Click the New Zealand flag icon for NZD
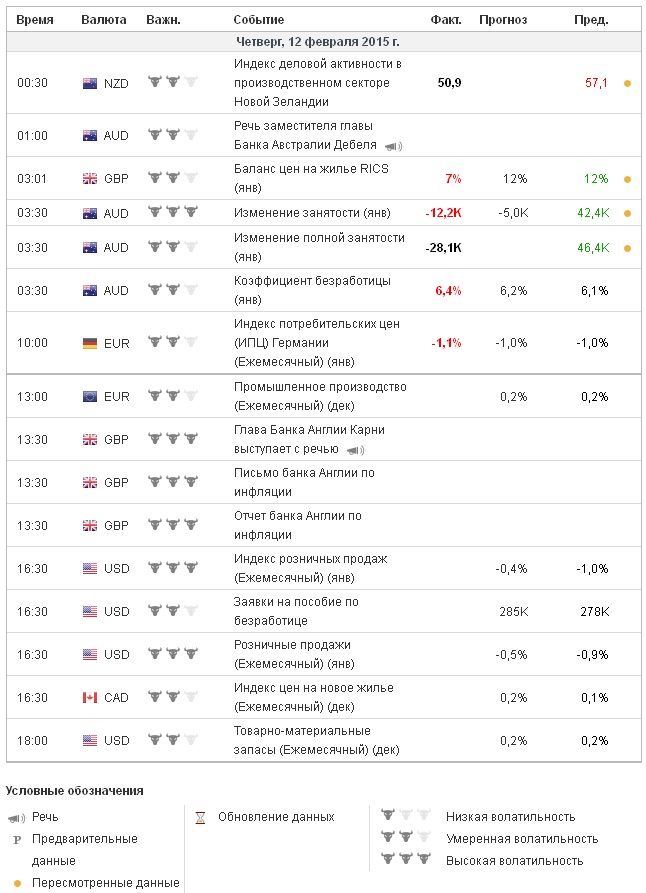Image resolution: width=646 pixels, height=893 pixels. coord(90,83)
